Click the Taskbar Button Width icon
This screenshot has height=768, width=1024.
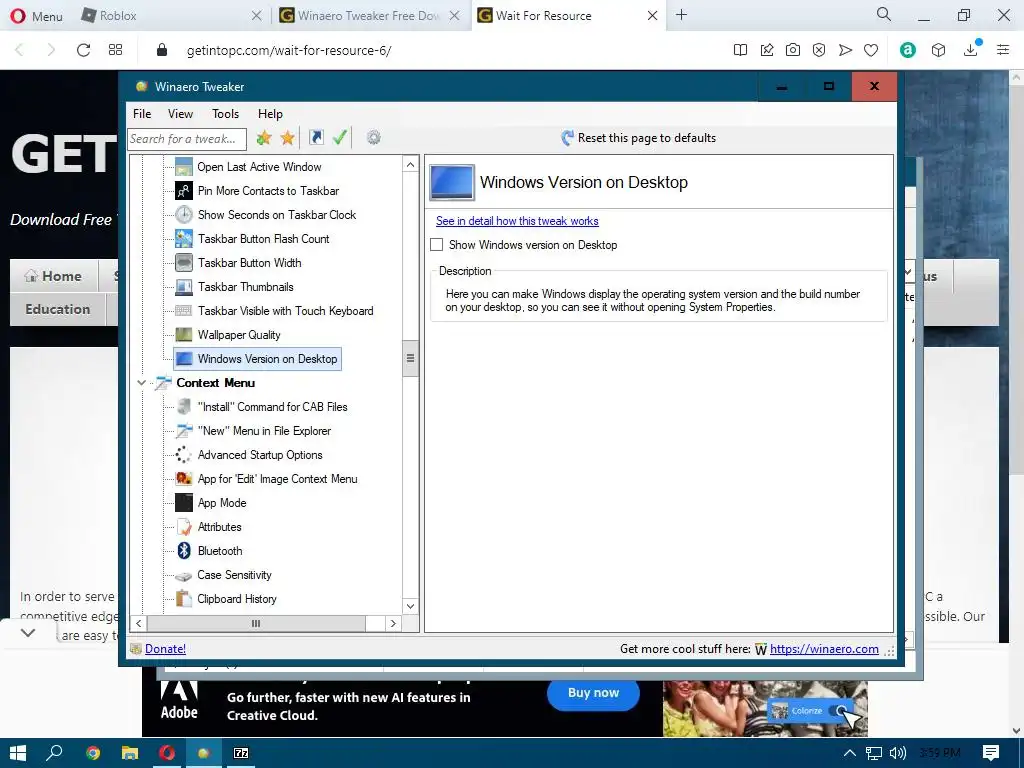pyautogui.click(x=184, y=263)
